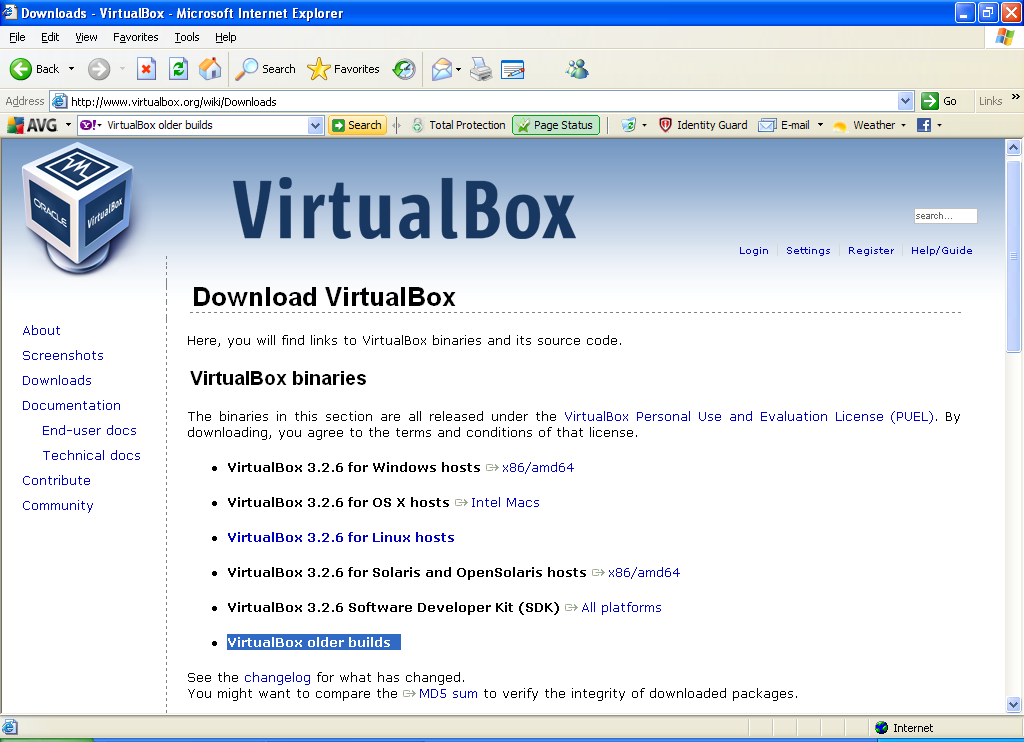The height and width of the screenshot is (742, 1024).
Task: Go to the Home page icon
Action: pyautogui.click(x=210, y=69)
